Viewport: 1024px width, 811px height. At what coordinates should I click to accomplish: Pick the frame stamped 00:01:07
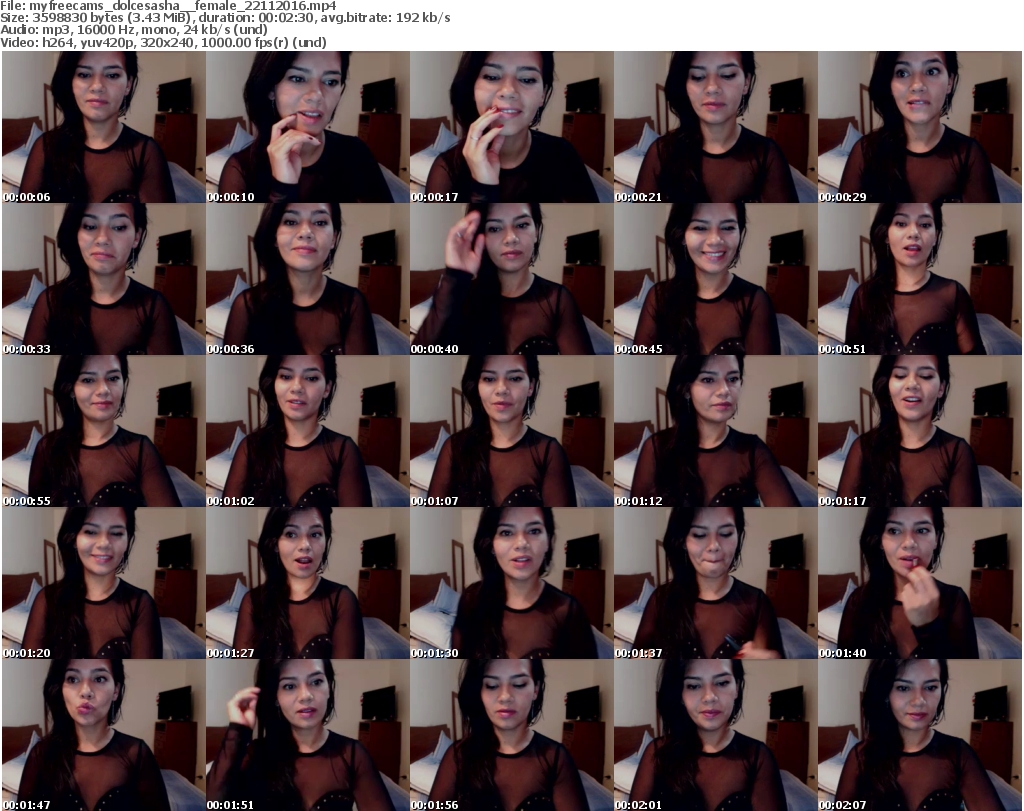pyautogui.click(x=511, y=431)
